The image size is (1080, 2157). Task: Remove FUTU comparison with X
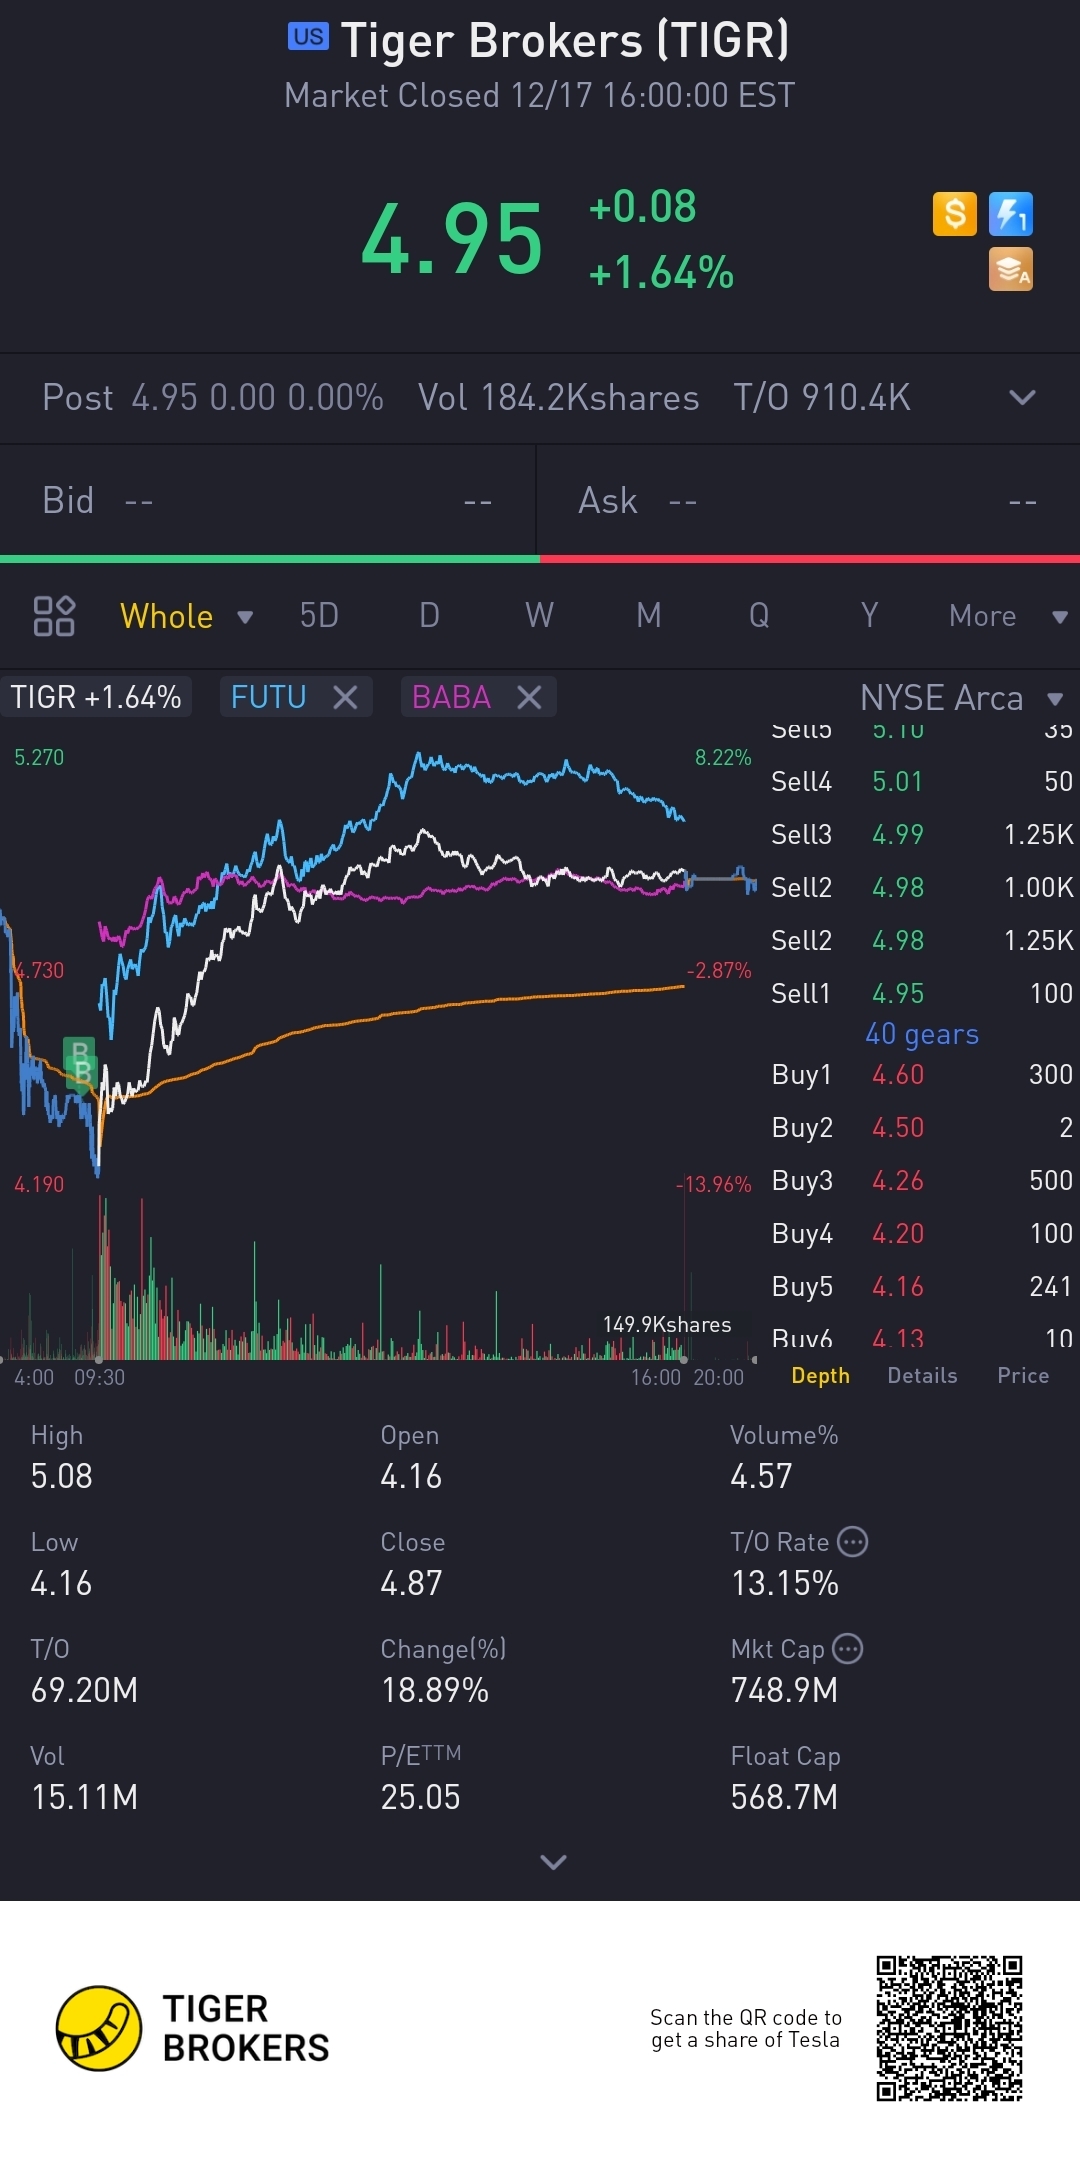pos(345,697)
